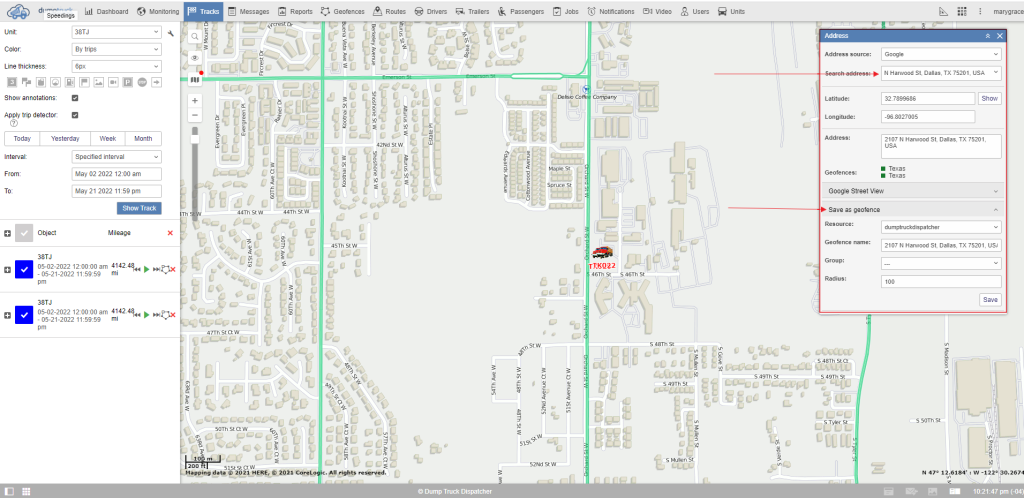Click Save button in geofence section
The image size is (1024, 498).
pos(989,299)
